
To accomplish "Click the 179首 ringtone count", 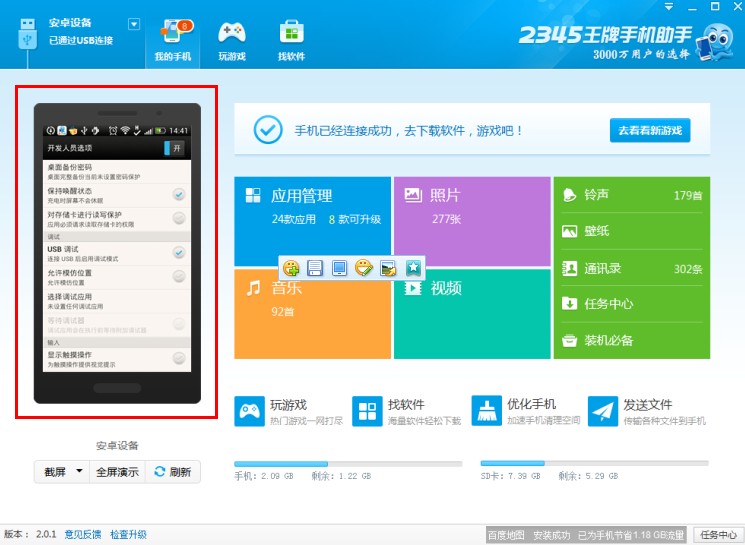I will [688, 195].
